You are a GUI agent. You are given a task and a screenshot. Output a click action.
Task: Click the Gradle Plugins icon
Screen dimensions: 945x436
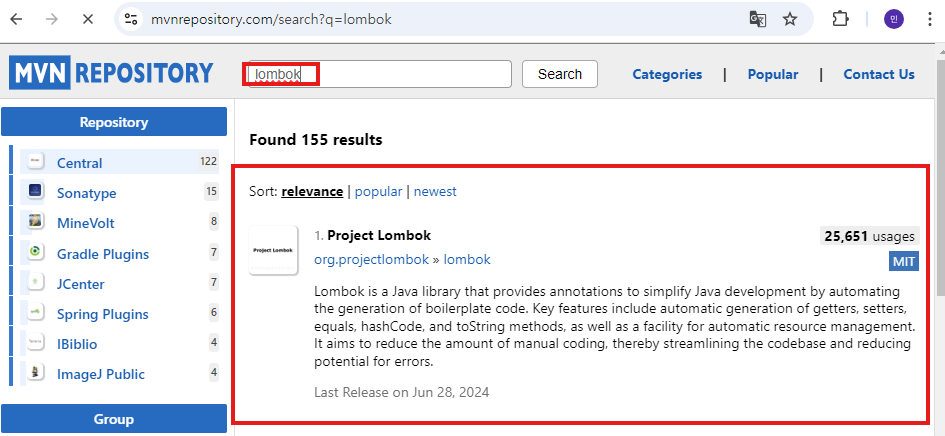pyautogui.click(x=35, y=251)
